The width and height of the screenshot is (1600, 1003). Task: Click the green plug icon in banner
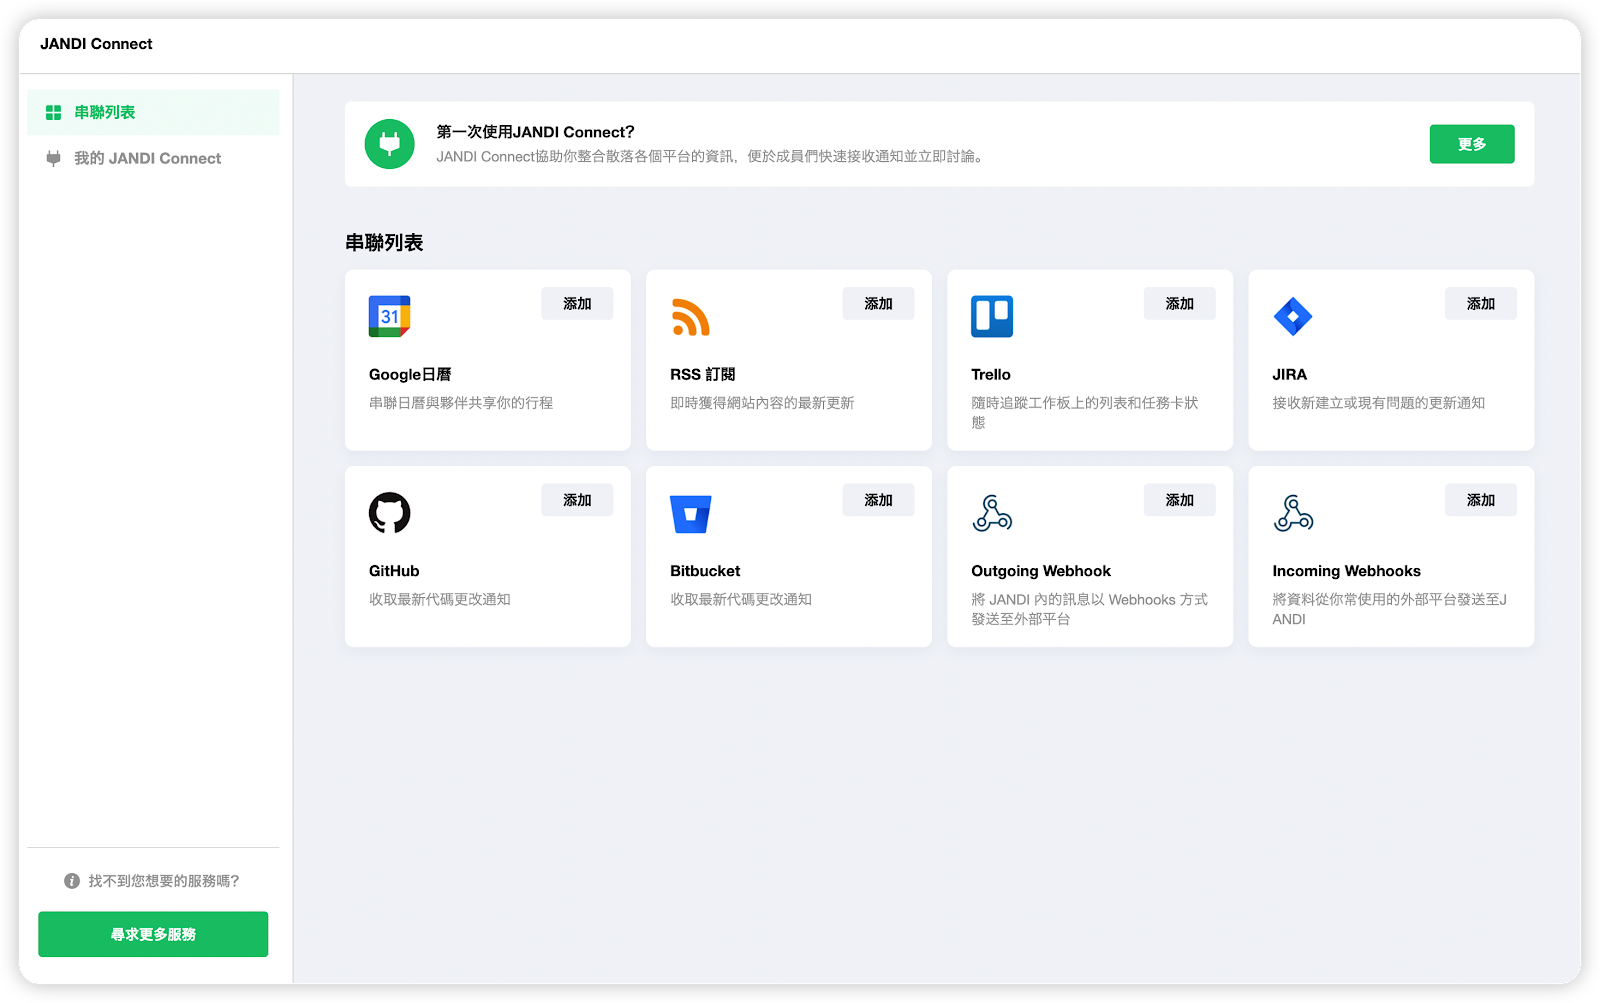(x=390, y=144)
